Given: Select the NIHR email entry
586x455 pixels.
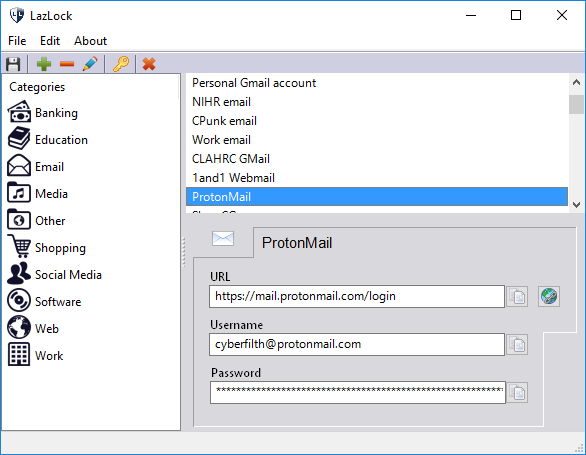Looking at the screenshot, I should point(377,102).
